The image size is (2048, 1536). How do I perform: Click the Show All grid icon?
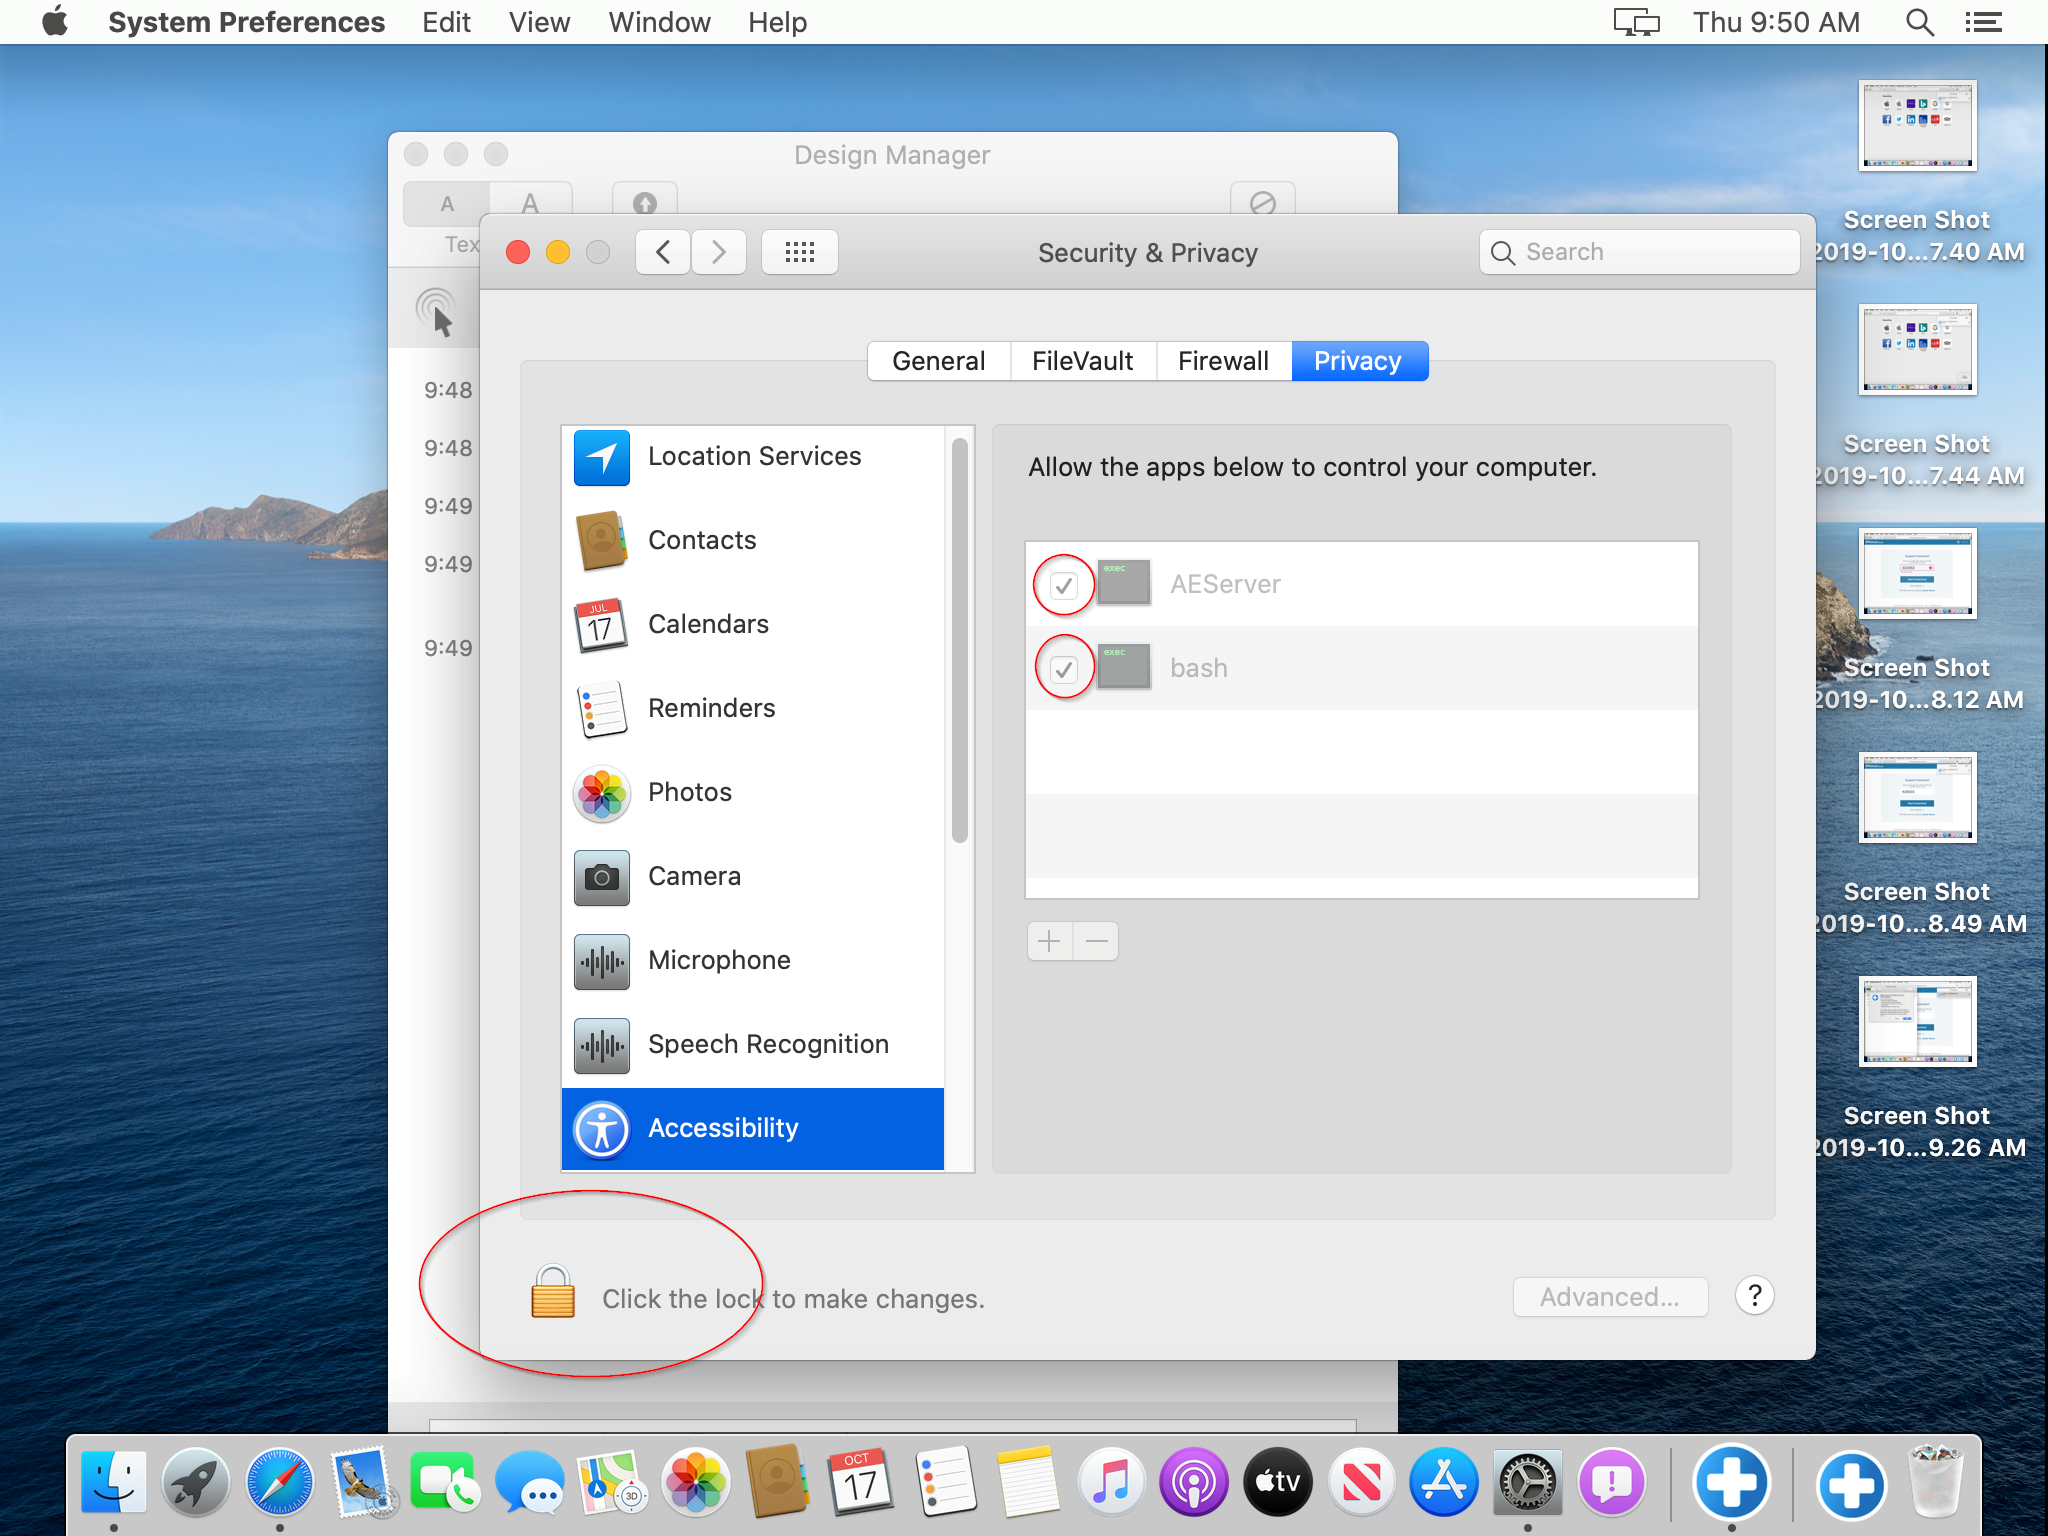click(799, 252)
